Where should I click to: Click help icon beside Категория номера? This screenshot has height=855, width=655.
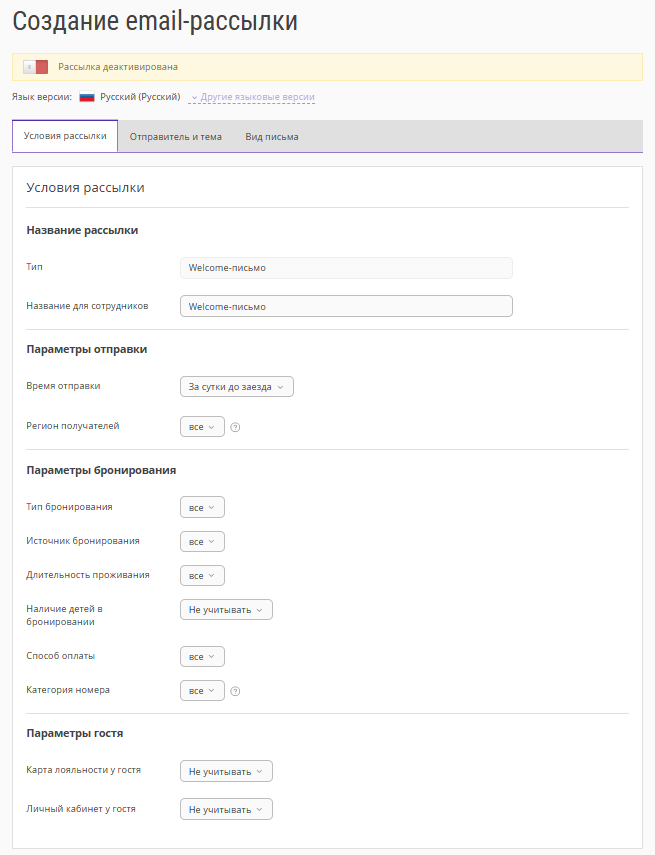(x=236, y=691)
